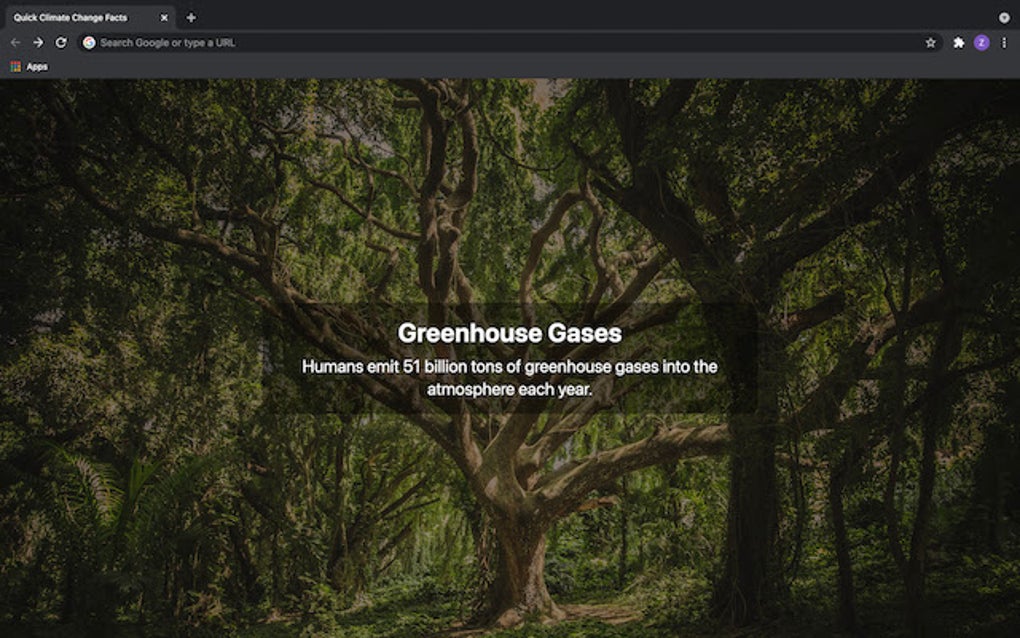Open the Extensions puzzle-piece menu
This screenshot has width=1020, height=638.
(960, 42)
